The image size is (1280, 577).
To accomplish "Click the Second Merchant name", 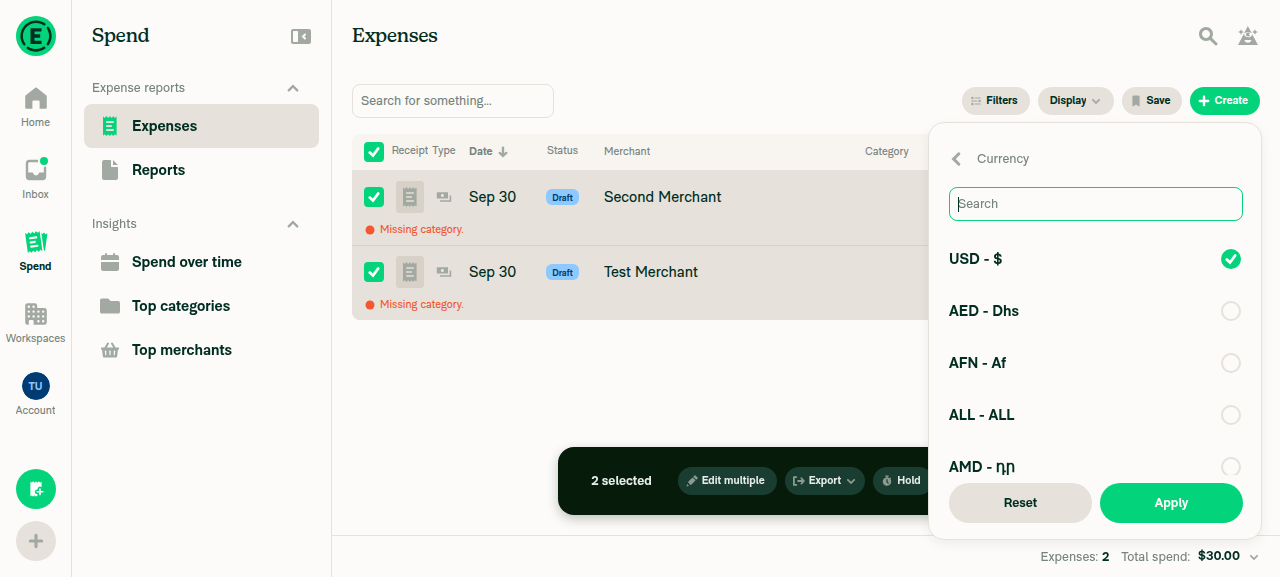I will pyautogui.click(x=663, y=197).
